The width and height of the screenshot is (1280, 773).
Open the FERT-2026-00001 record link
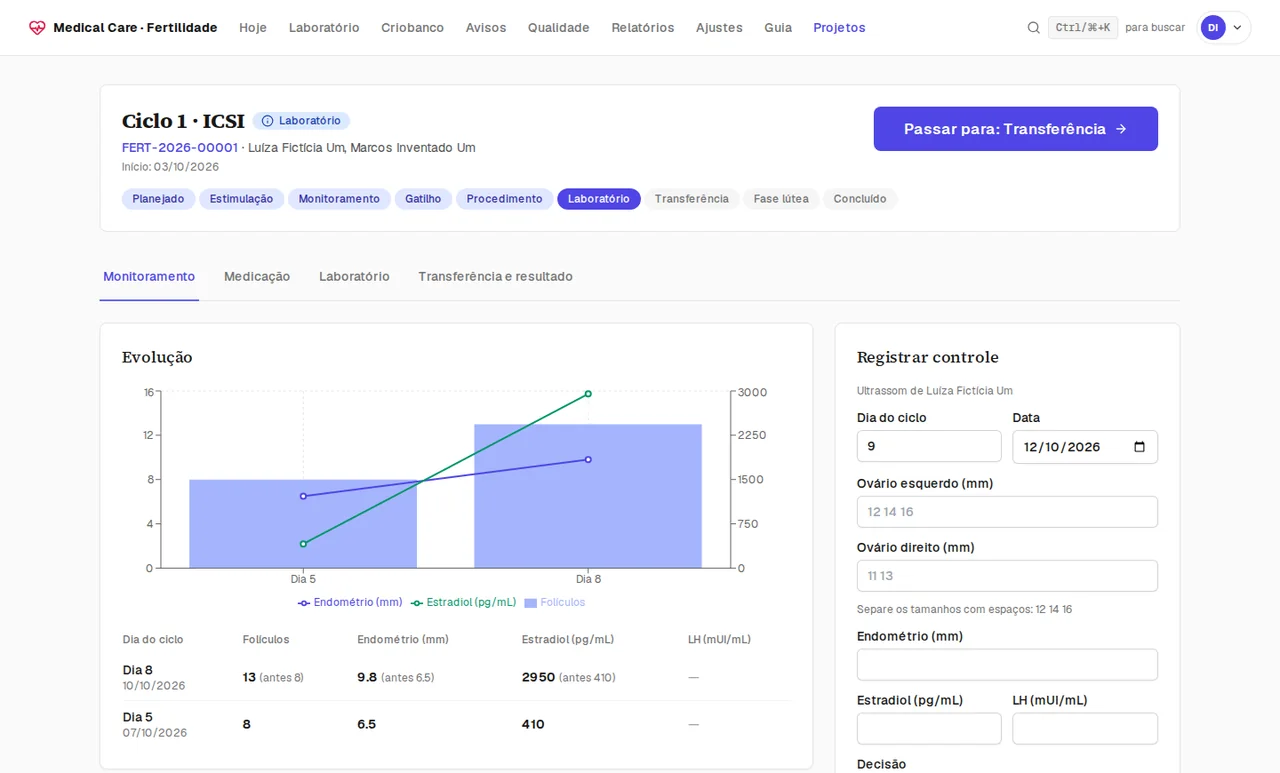pos(180,148)
